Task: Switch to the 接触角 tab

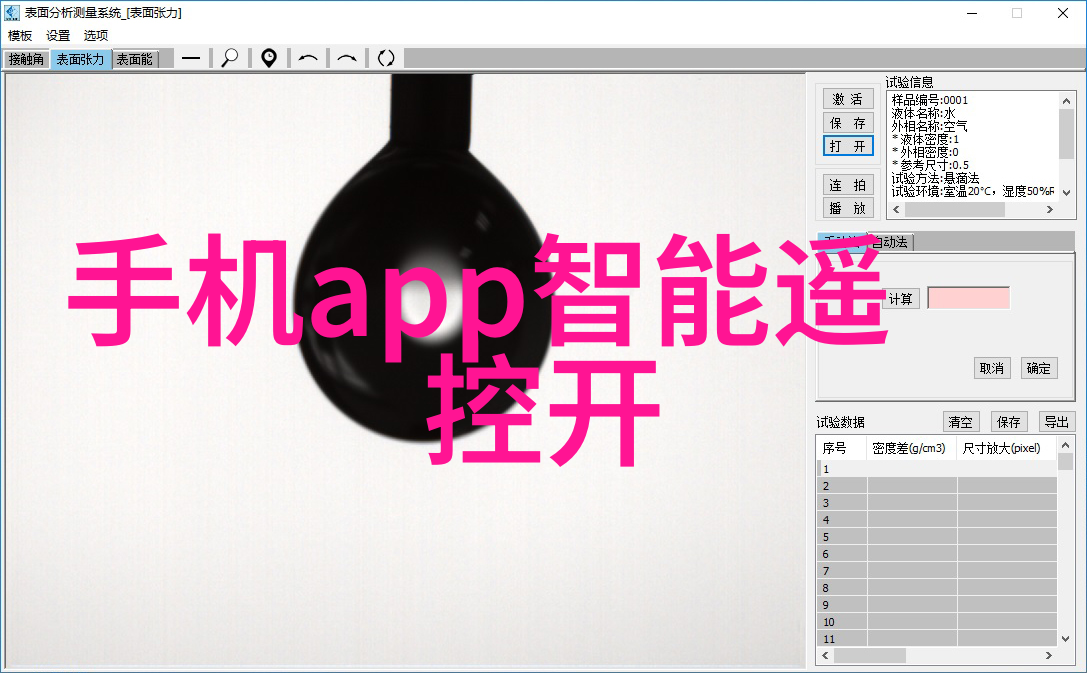Action: click(x=26, y=60)
